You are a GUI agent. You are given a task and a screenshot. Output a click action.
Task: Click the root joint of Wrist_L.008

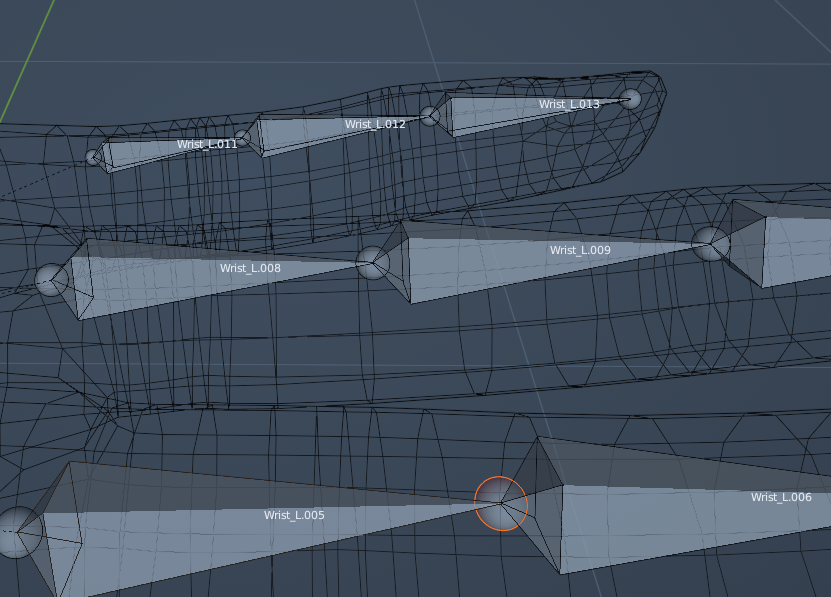[x=52, y=280]
